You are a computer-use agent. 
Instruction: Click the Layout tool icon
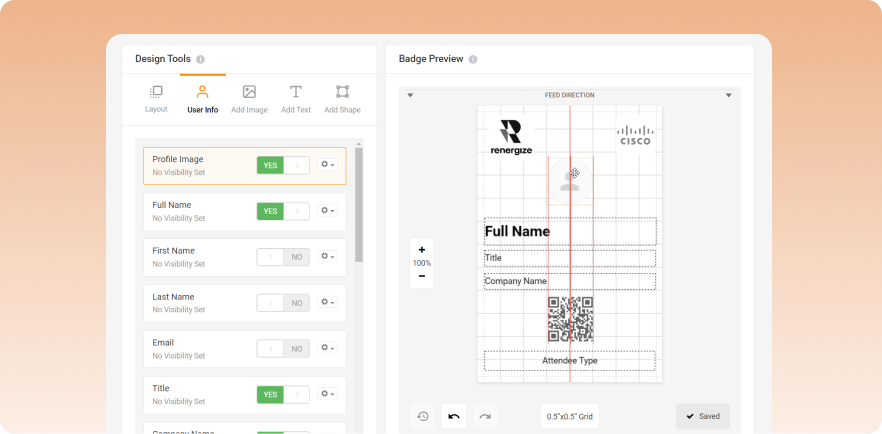coord(156,92)
